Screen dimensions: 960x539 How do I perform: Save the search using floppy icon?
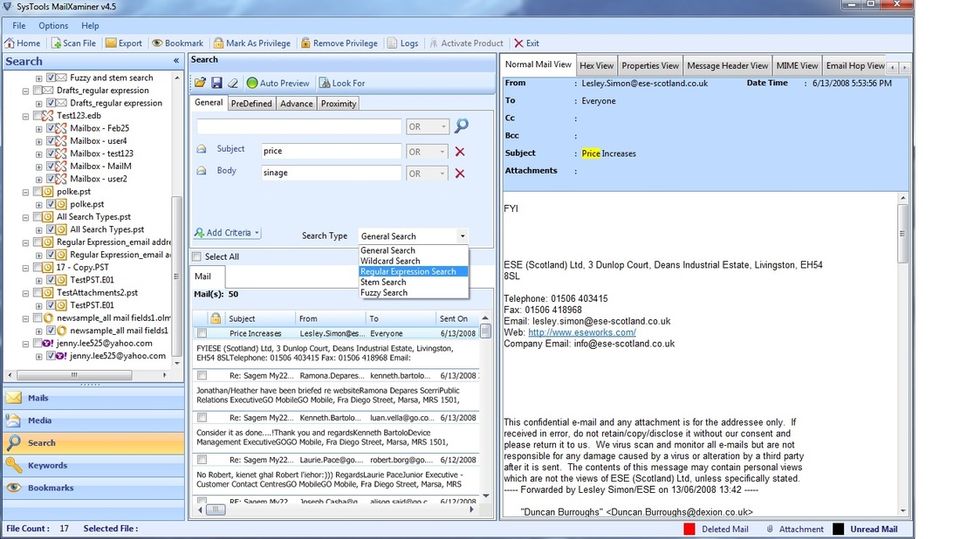click(x=217, y=83)
